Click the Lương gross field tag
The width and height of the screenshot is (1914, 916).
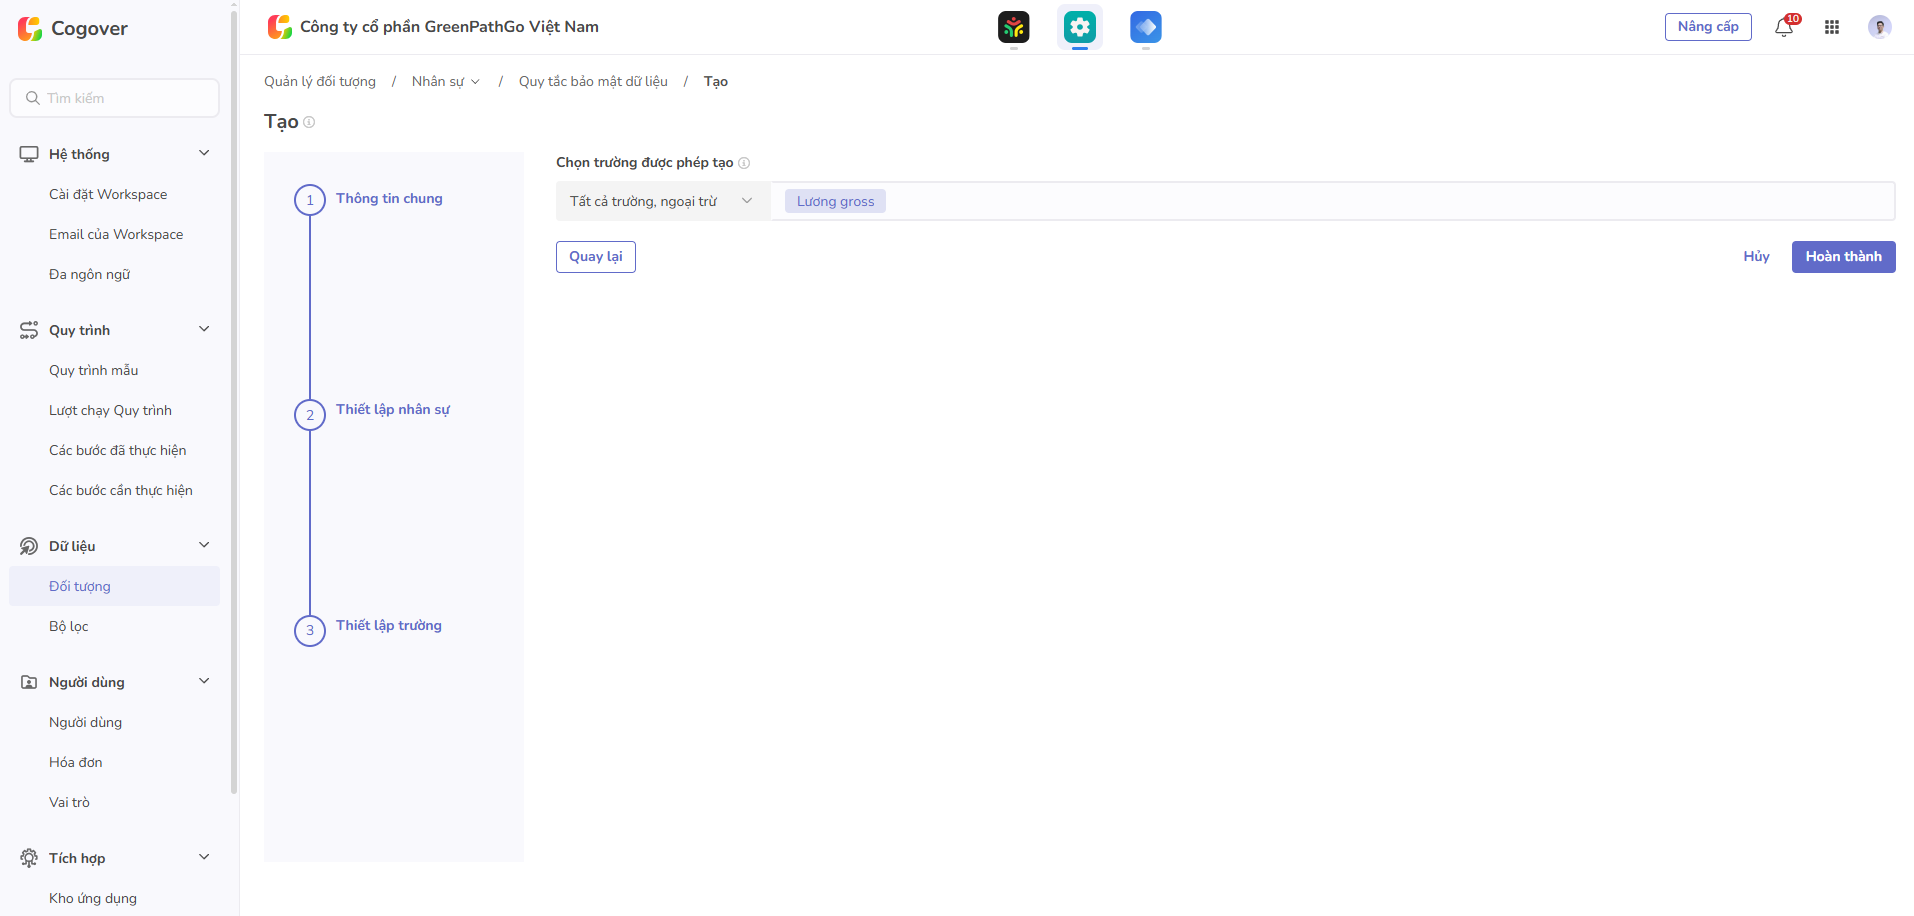coord(835,201)
